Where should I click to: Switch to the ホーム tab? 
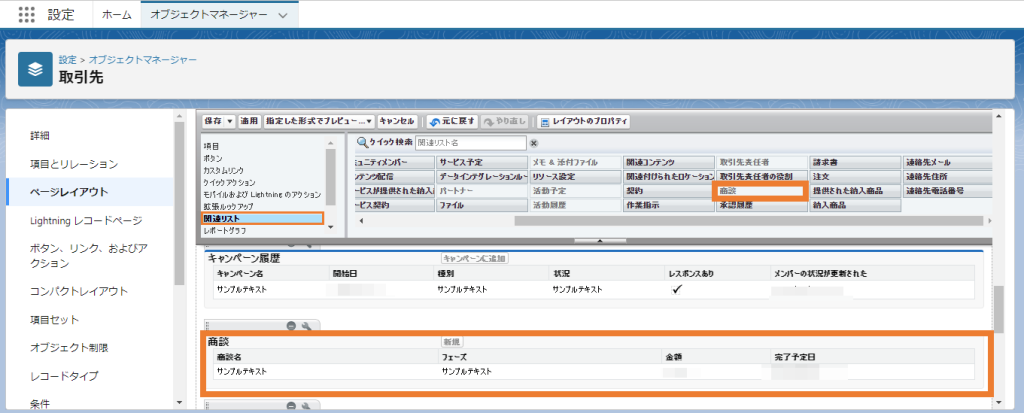click(116, 14)
